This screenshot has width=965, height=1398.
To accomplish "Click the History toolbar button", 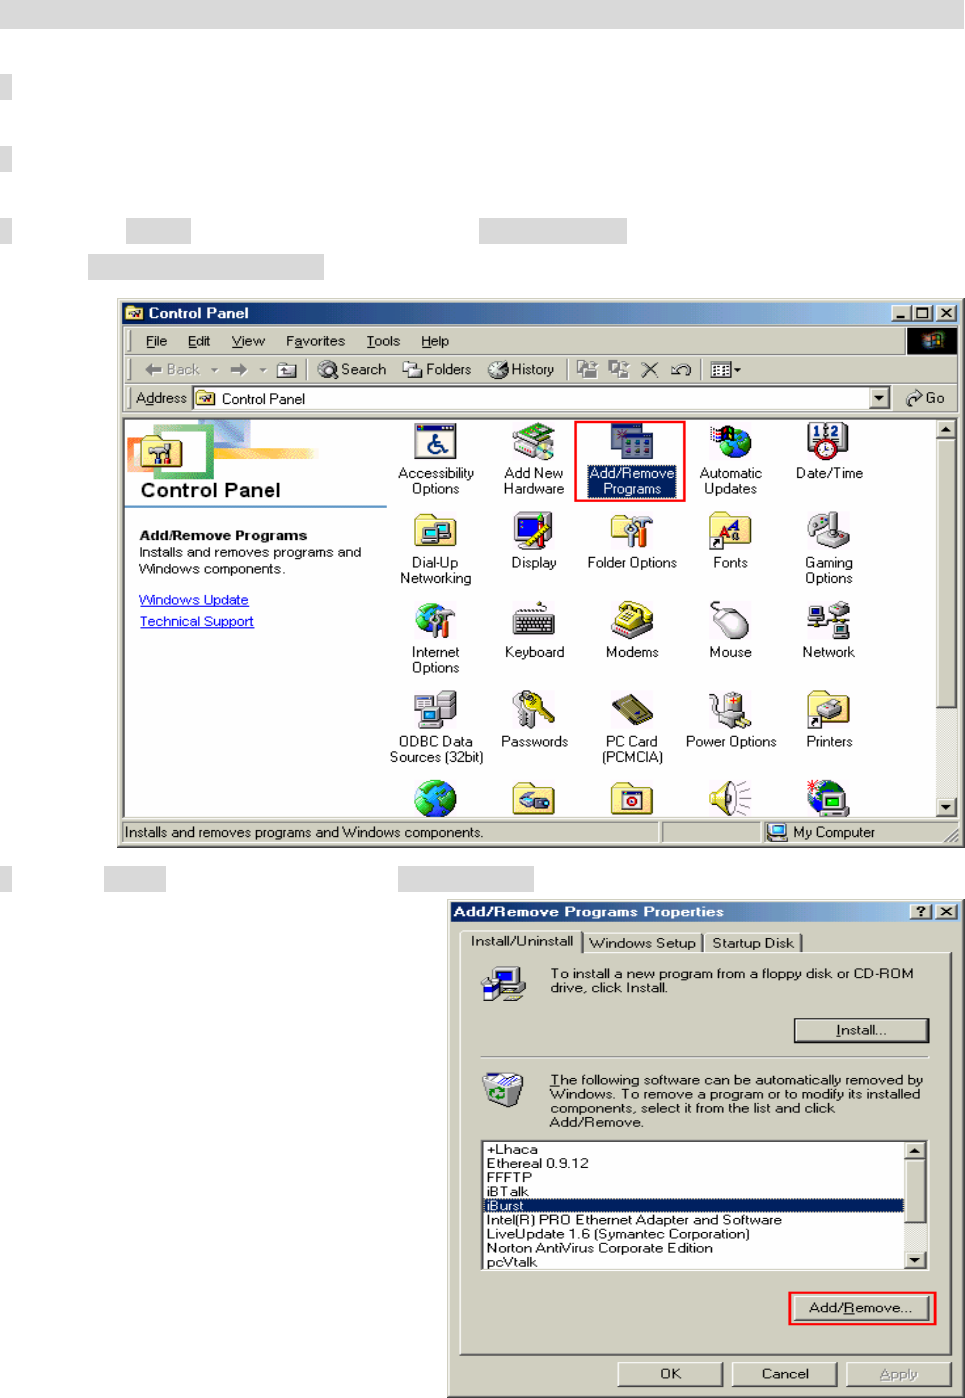I will [x=521, y=369].
